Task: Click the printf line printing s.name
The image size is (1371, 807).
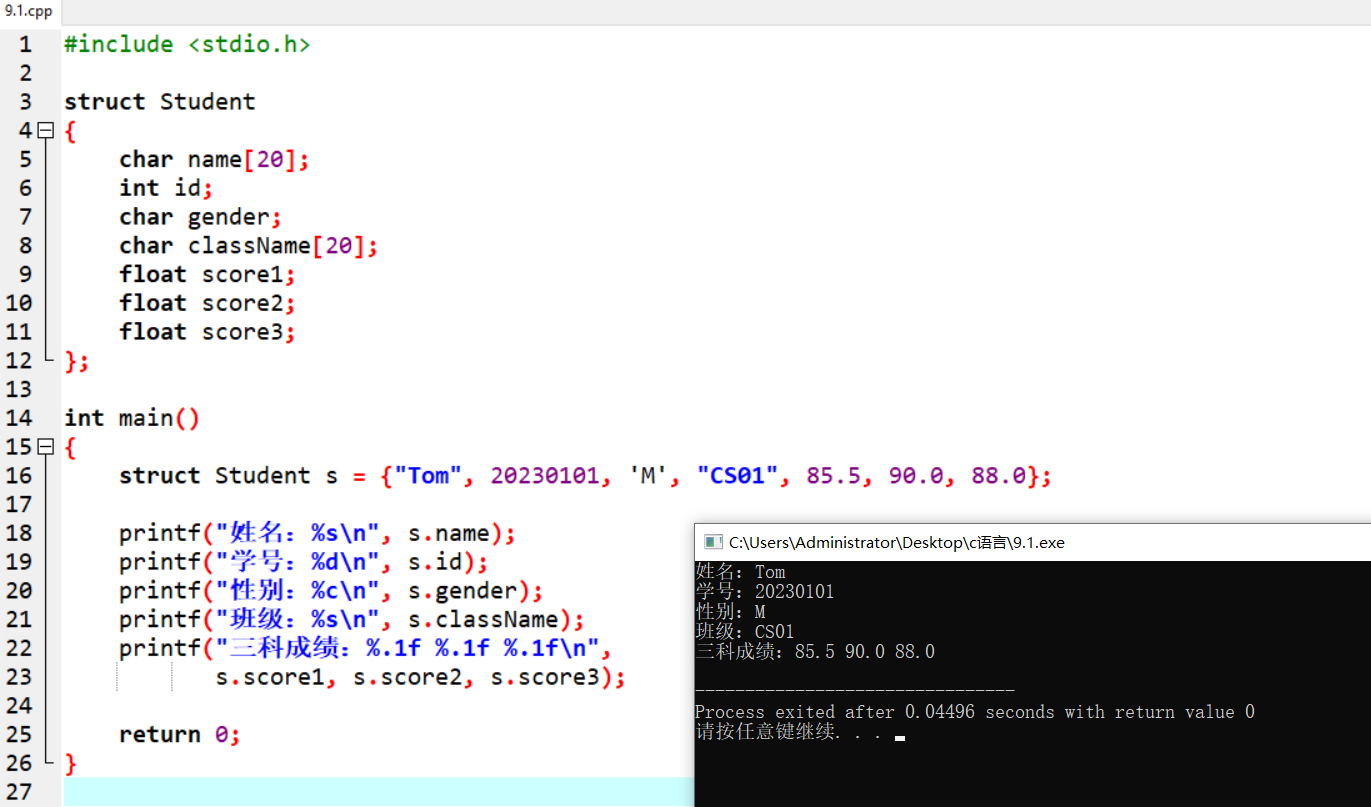Action: point(318,533)
